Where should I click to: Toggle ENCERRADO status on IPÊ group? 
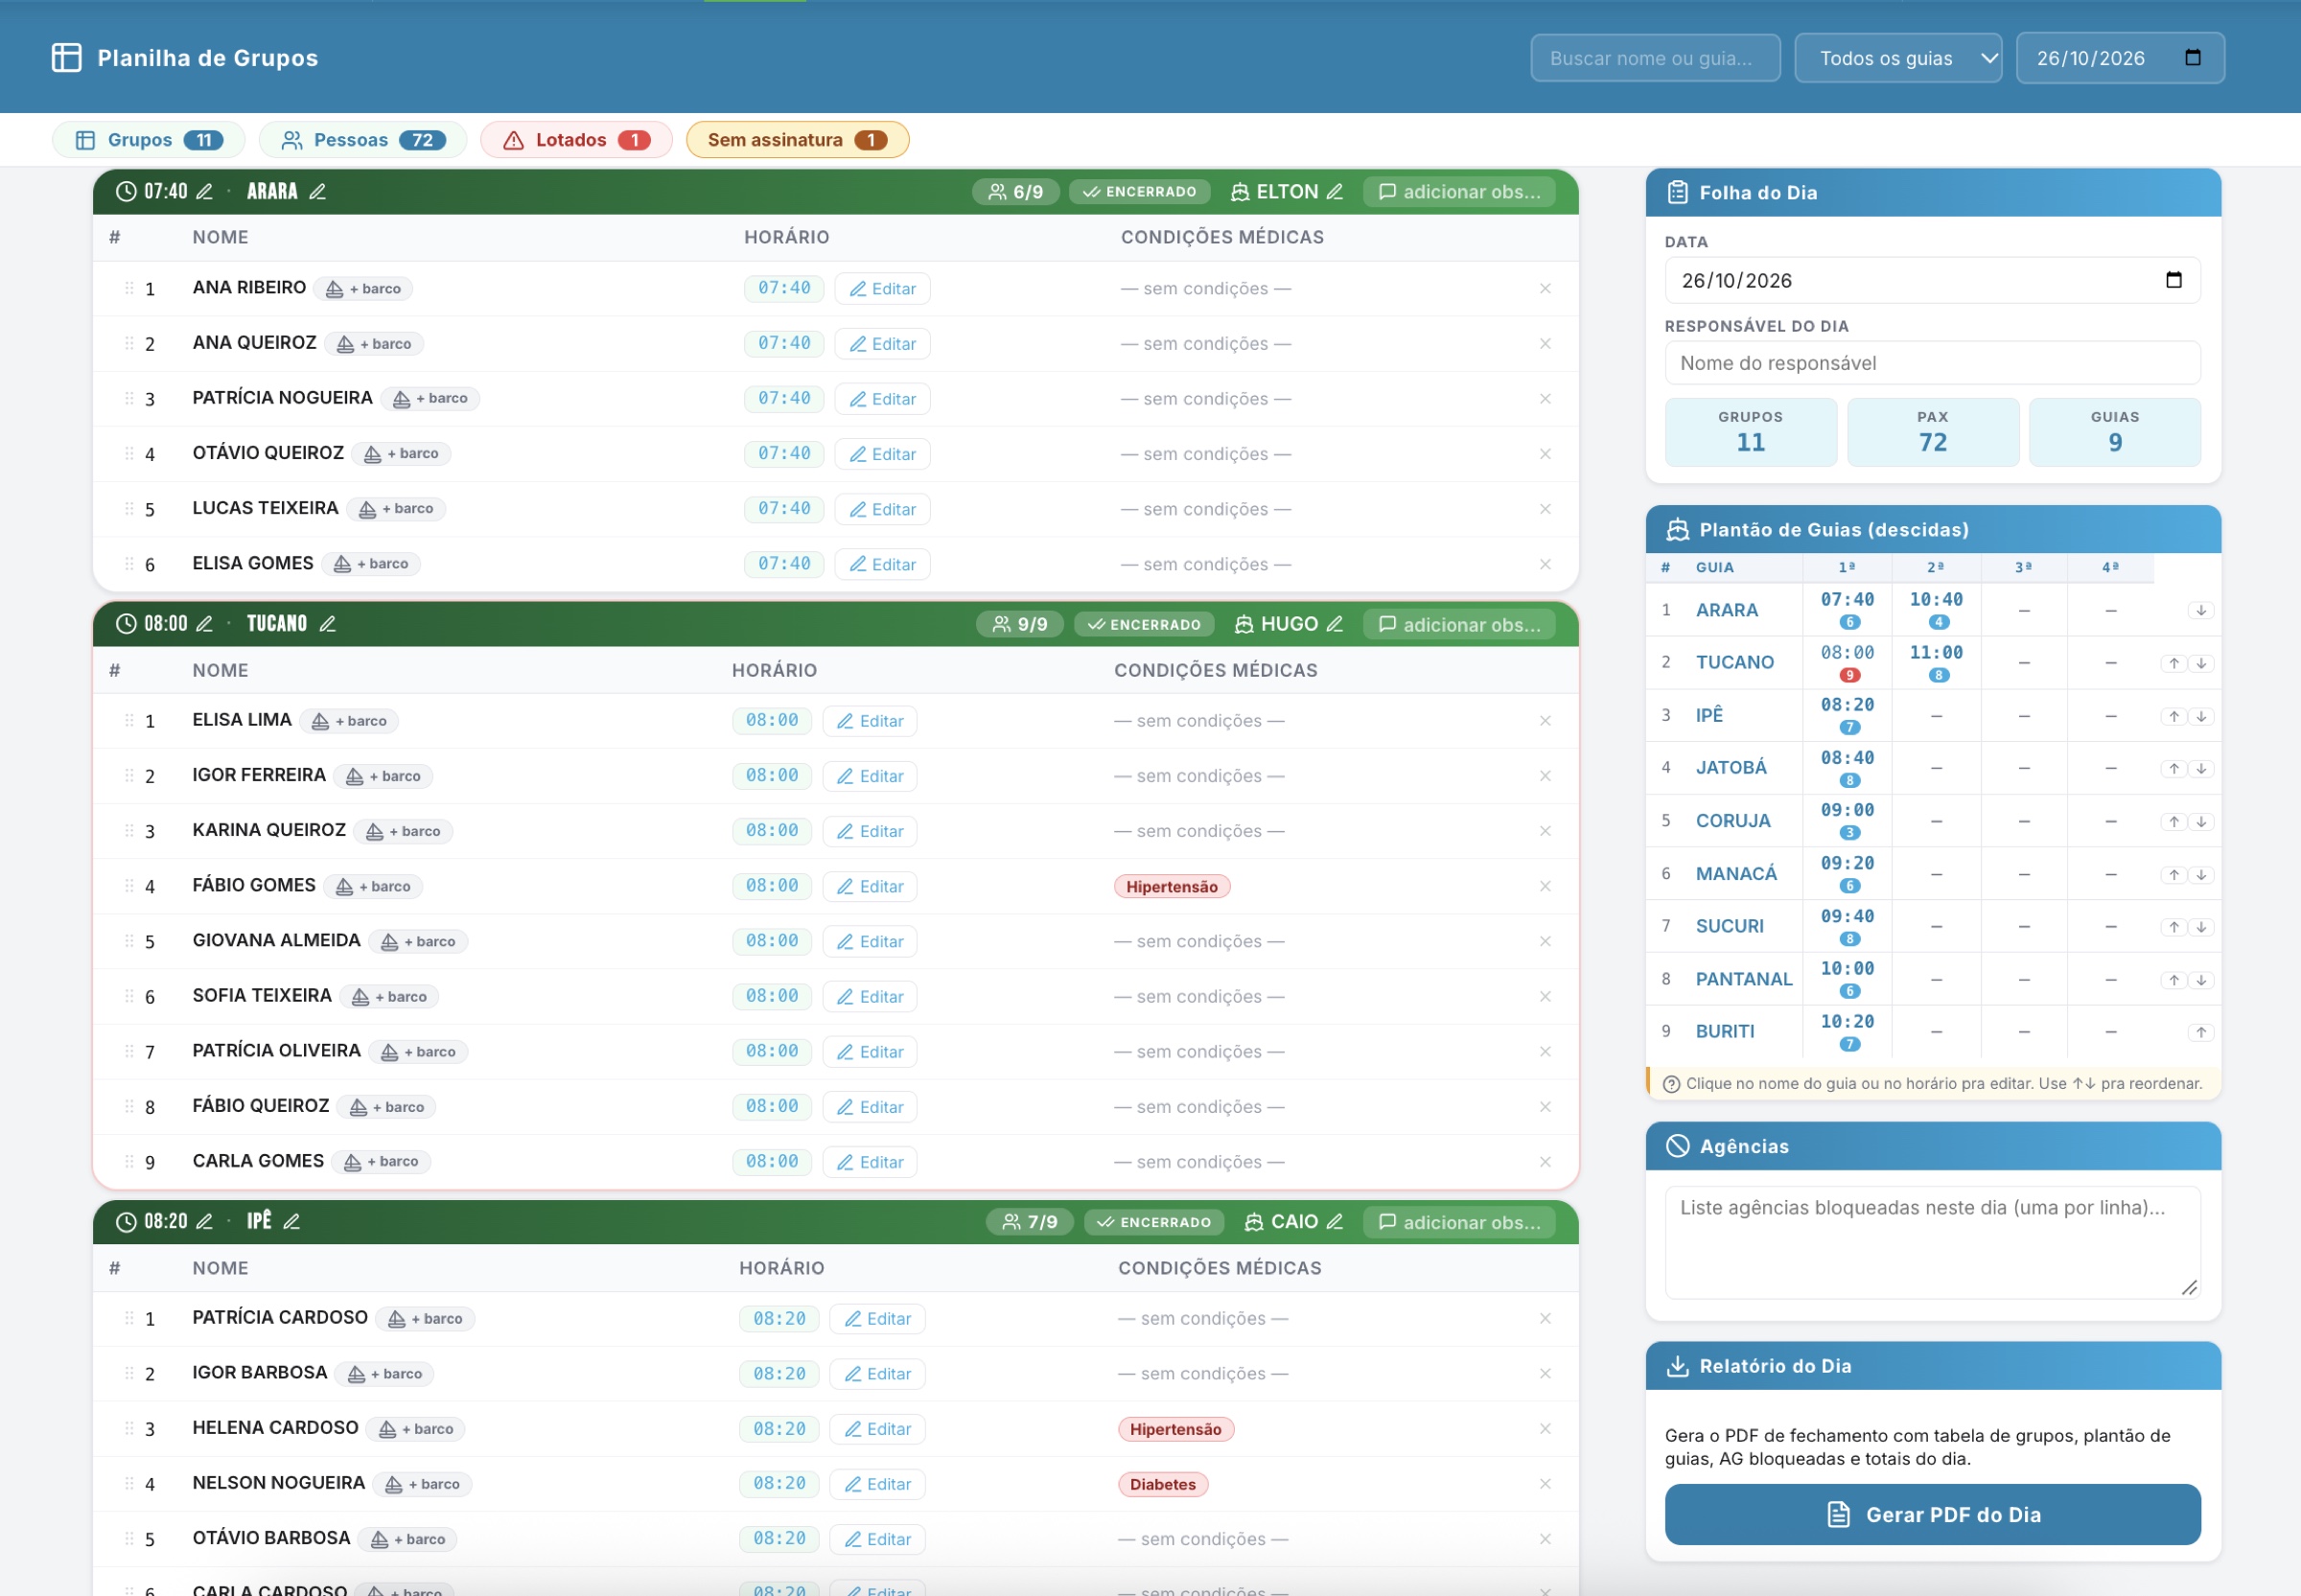1154,1222
